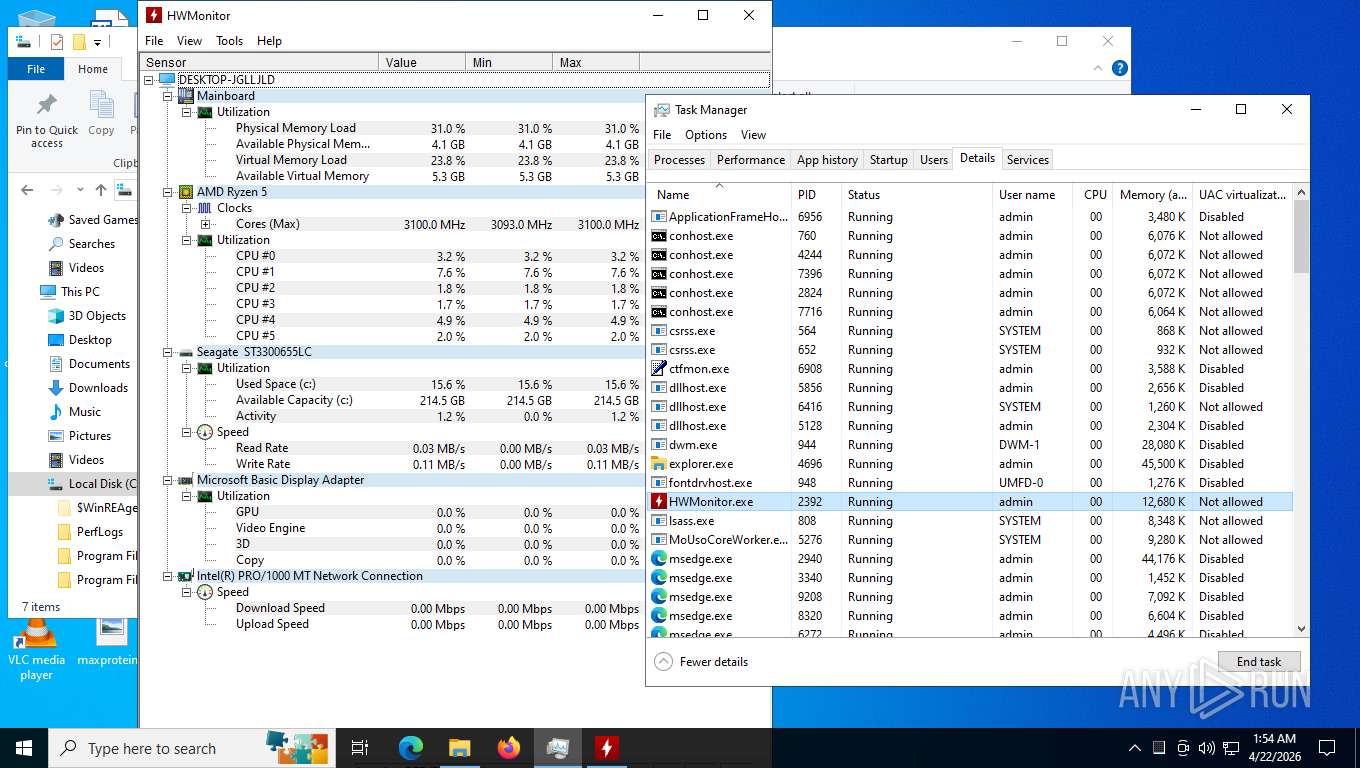Collapse the AMD Ryzen 5 node
1360x768 pixels.
pos(168,192)
